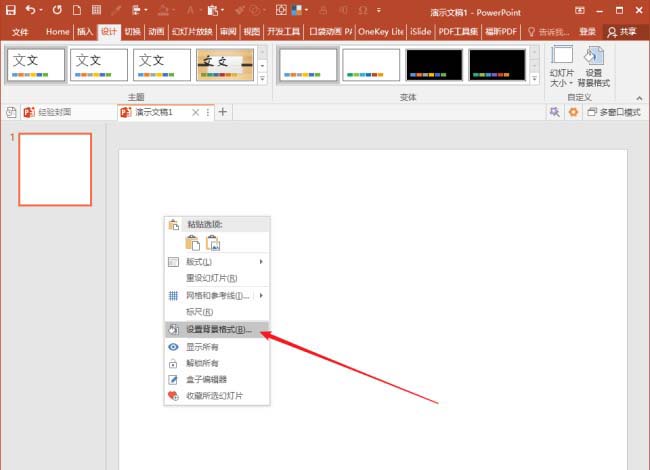The height and width of the screenshot is (470, 650).
Task: Add a new document tab with plus
Action: [x=223, y=112]
